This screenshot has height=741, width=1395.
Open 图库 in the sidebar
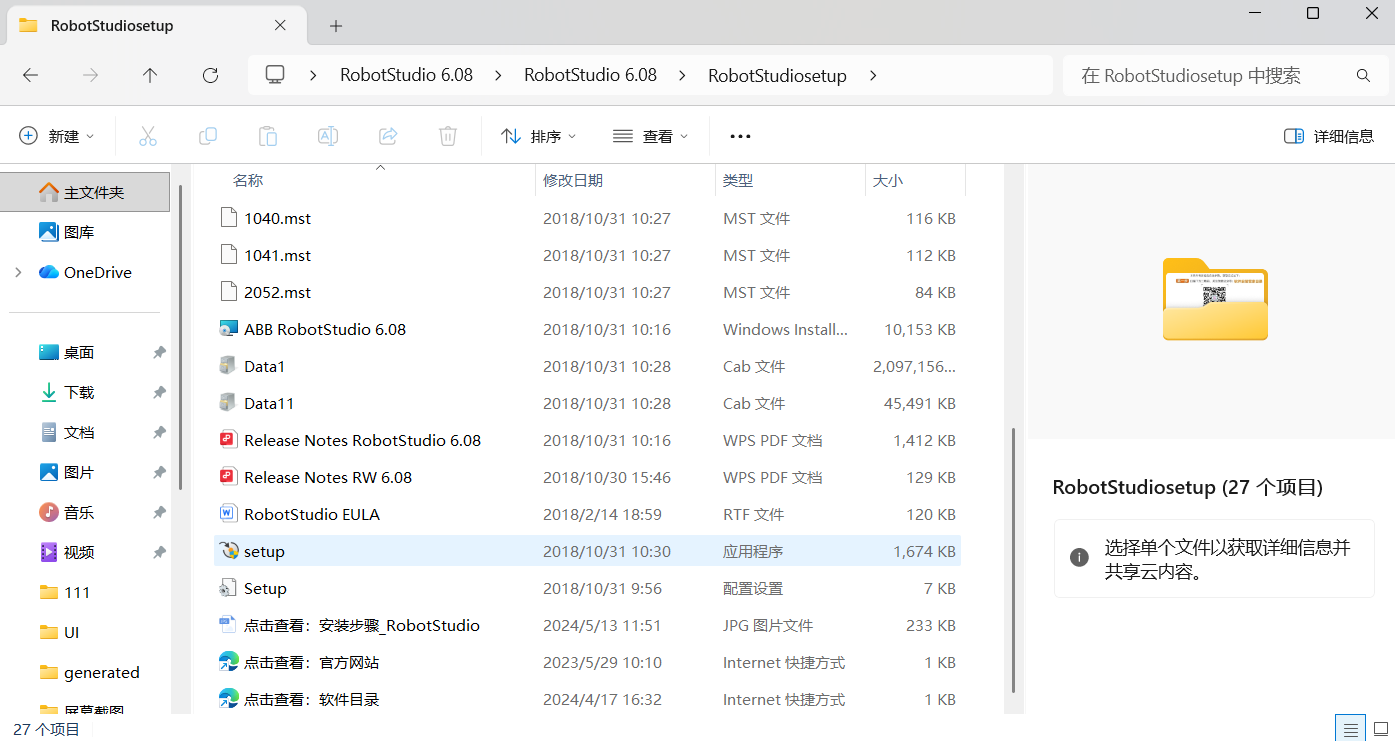(x=78, y=232)
